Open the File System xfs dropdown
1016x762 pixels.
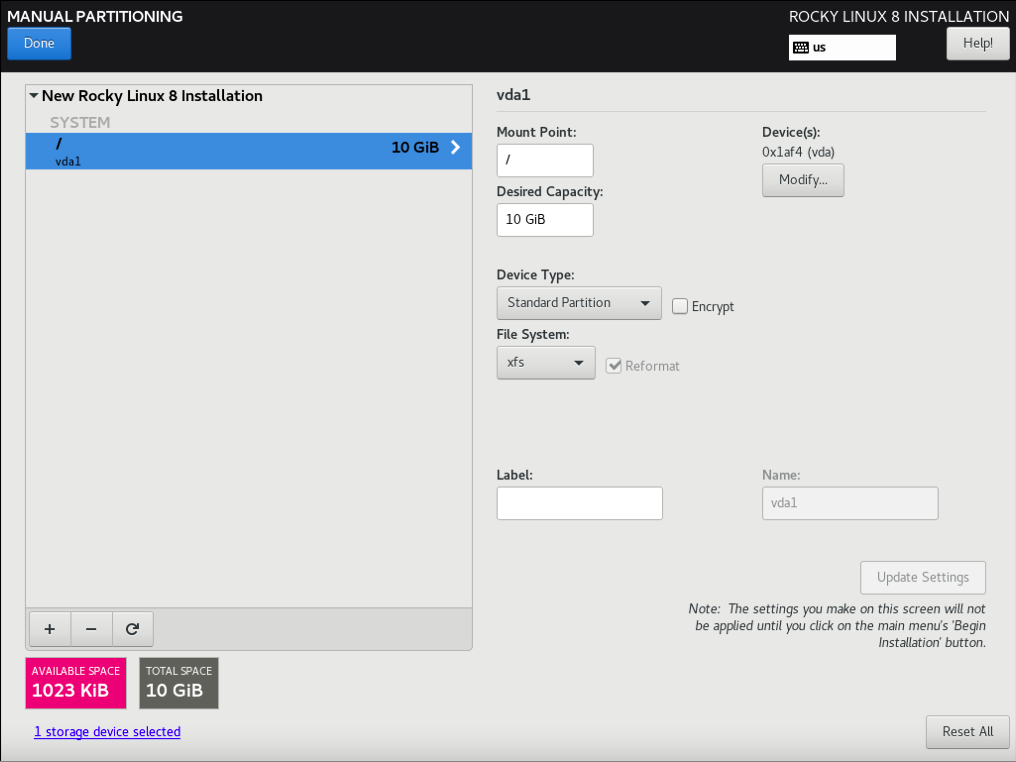pos(546,362)
